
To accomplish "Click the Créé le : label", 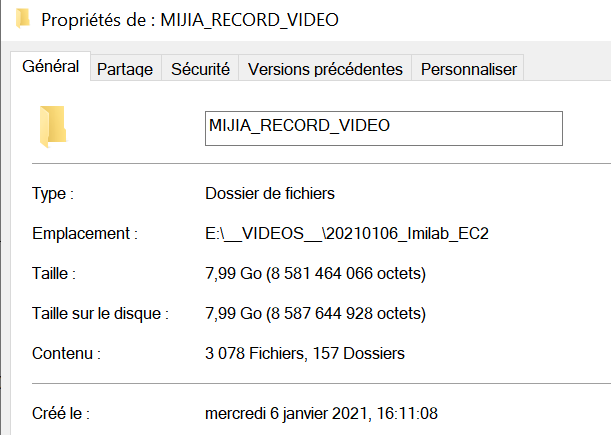I will tap(61, 414).
